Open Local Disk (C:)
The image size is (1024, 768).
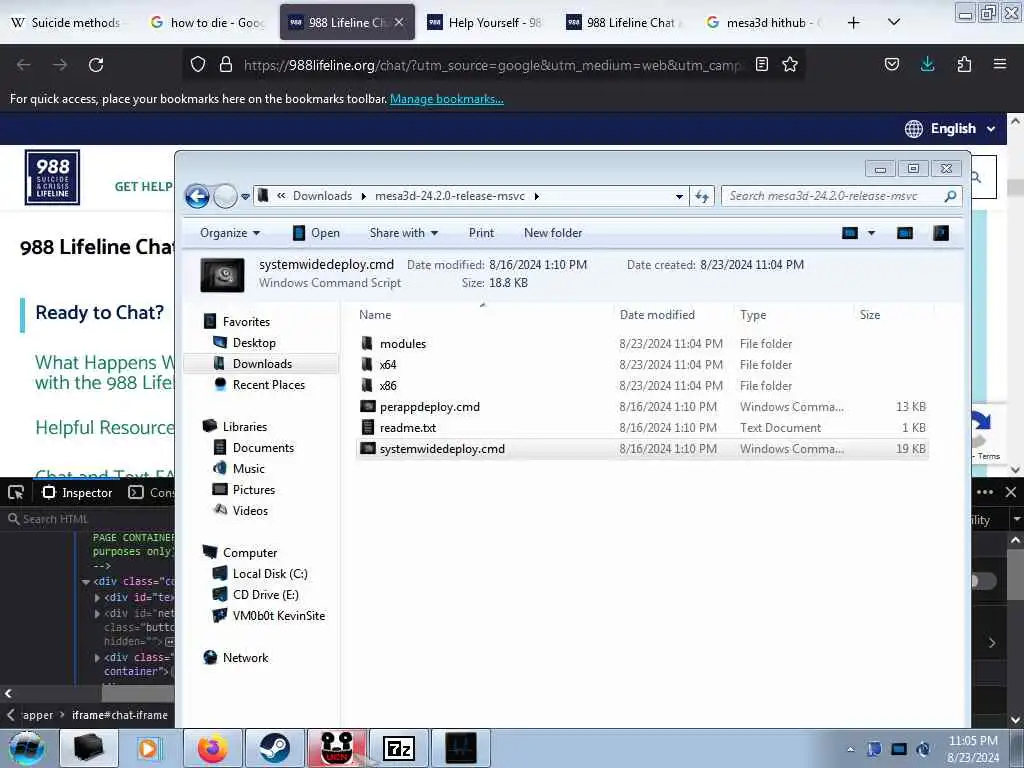click(x=270, y=573)
